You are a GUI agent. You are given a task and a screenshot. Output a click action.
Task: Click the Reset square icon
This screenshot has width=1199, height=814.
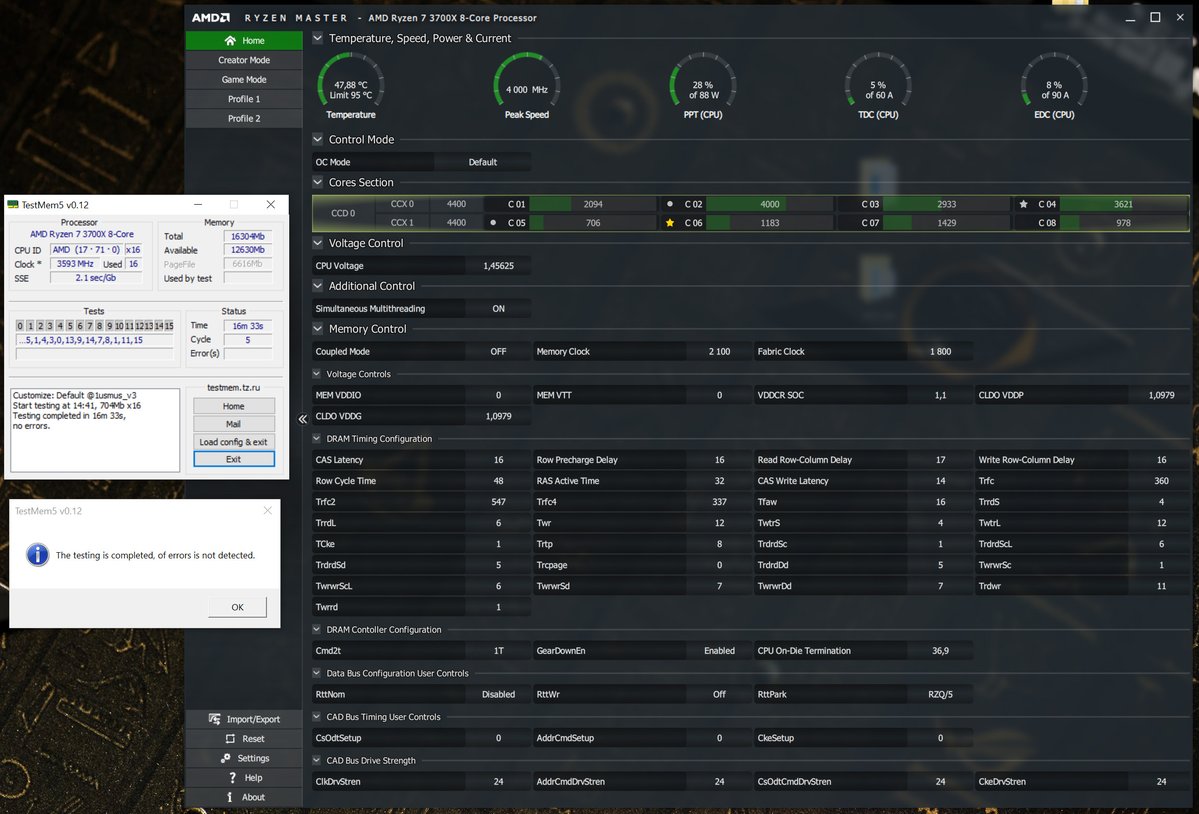coord(230,739)
